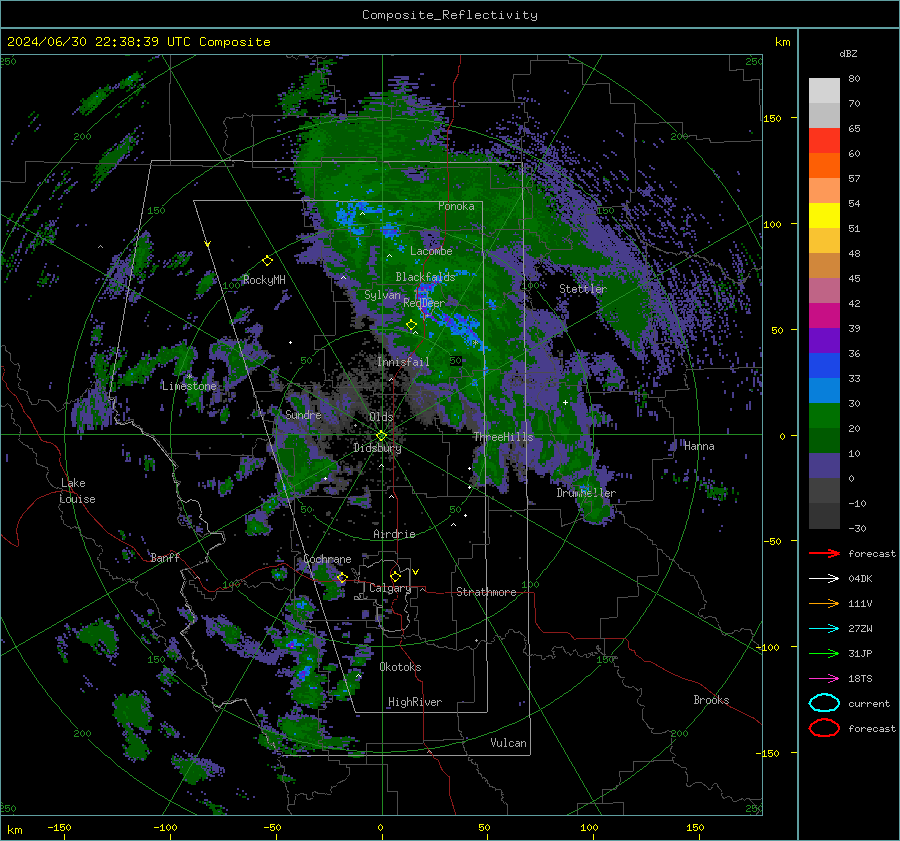The height and width of the screenshot is (841, 900).
Task: Select the cyan current ellipse legend icon
Action: point(824,703)
